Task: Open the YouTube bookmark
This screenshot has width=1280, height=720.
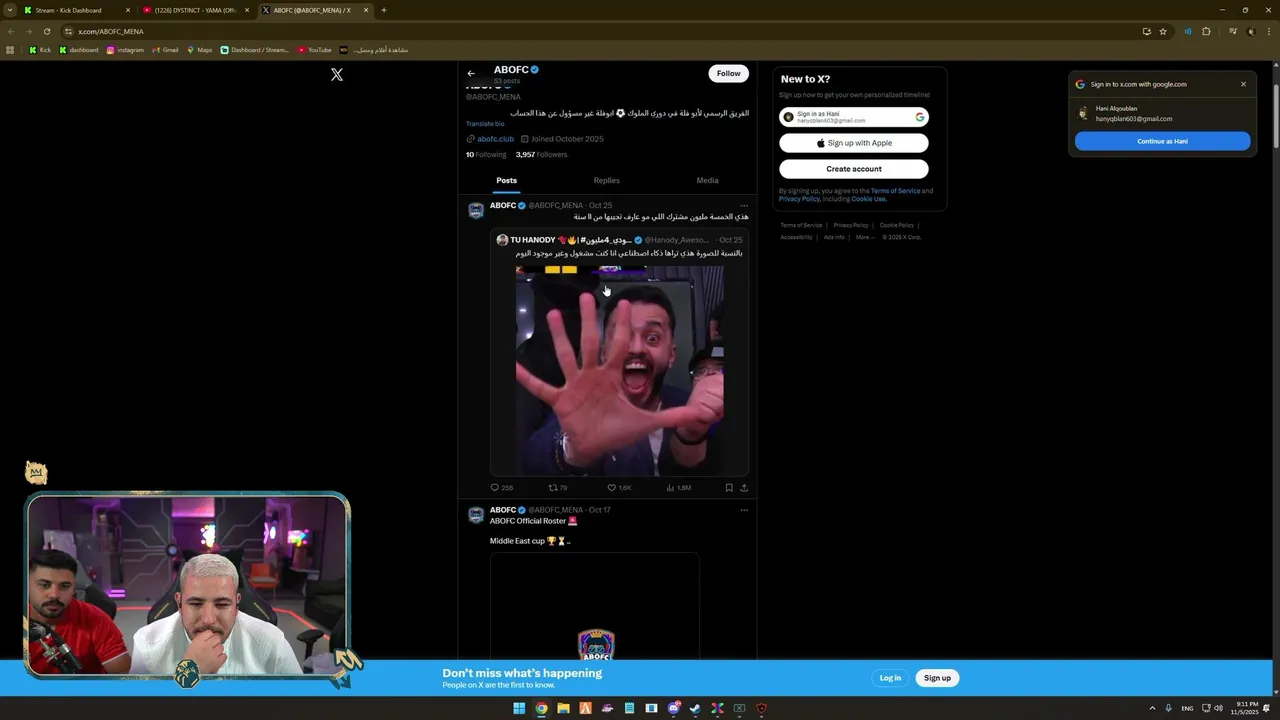Action: coord(314,50)
